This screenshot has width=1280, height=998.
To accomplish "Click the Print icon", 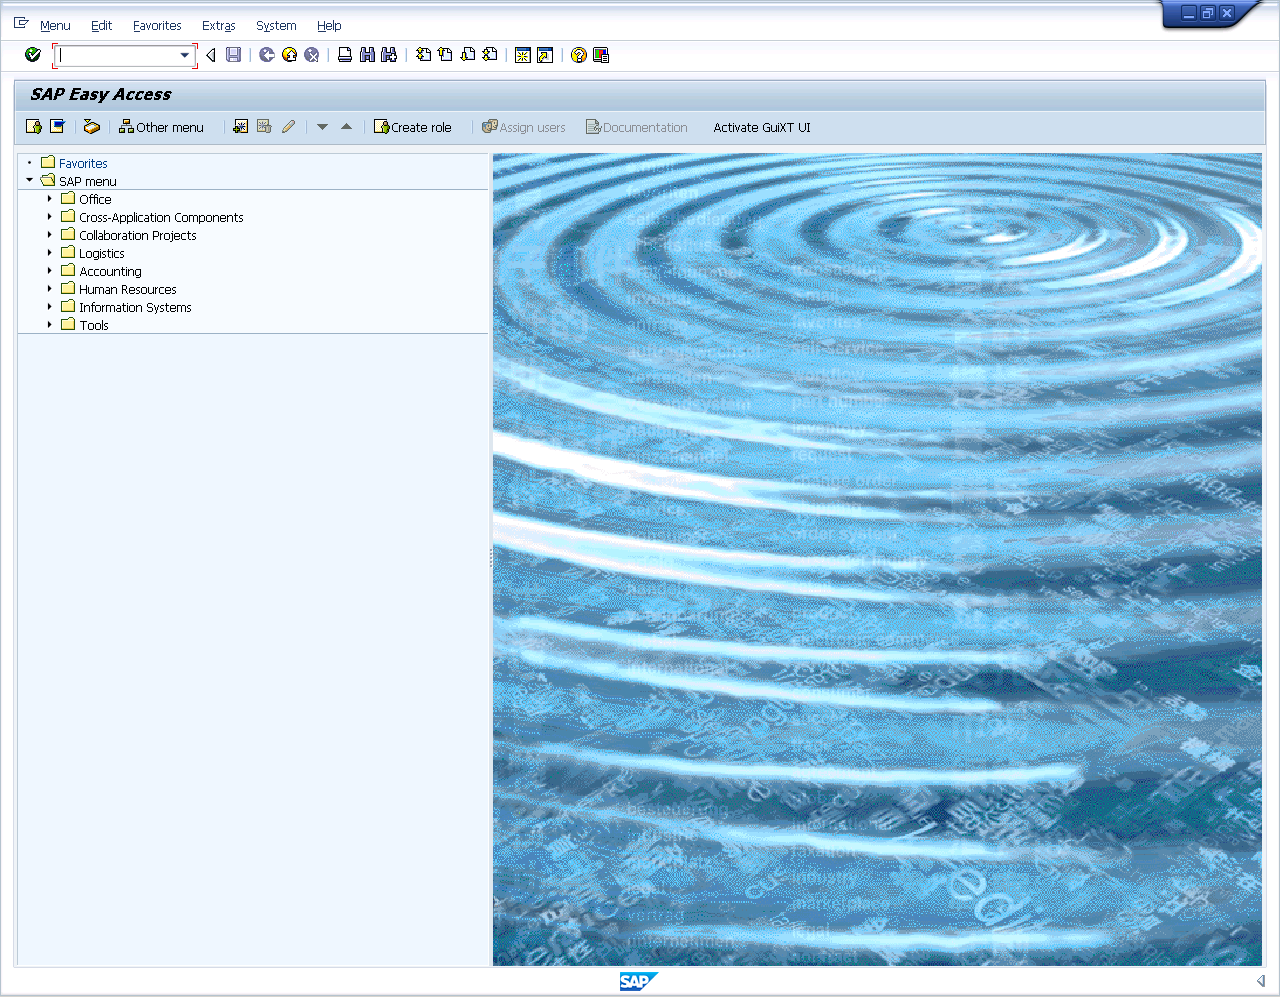I will tap(345, 55).
